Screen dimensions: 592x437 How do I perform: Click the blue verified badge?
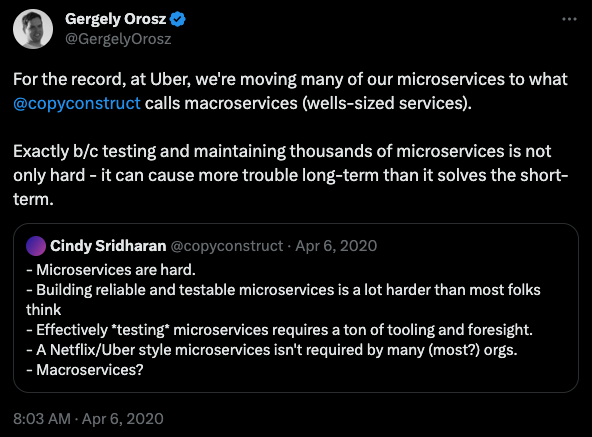point(178,19)
